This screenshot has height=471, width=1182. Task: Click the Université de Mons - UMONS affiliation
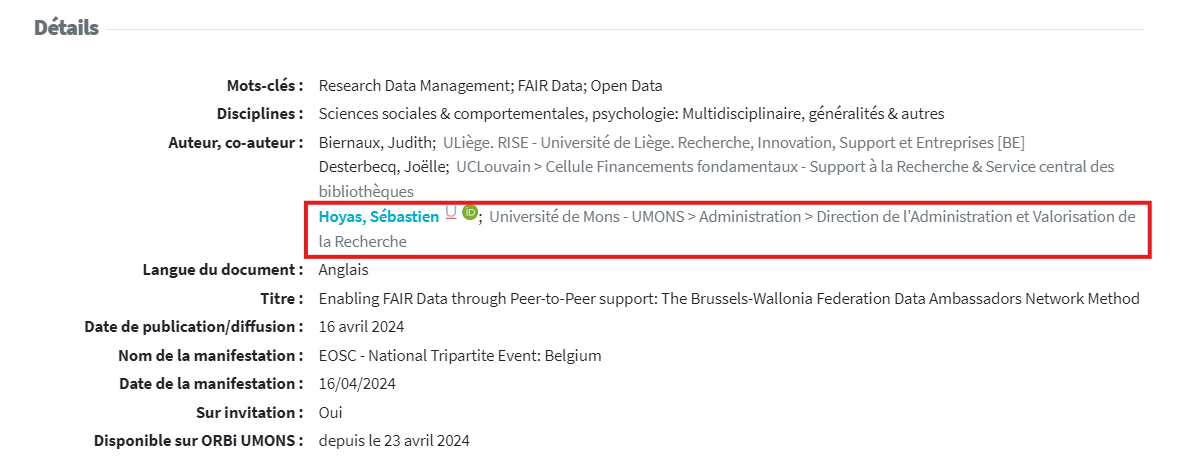[x=727, y=229]
